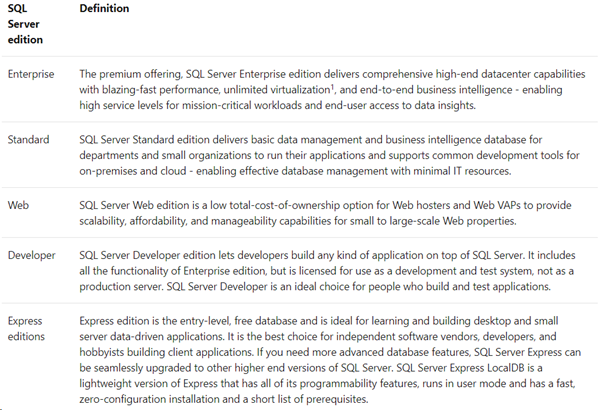The image size is (602, 410).
Task: Select the Web edition row label
Action: point(18,204)
